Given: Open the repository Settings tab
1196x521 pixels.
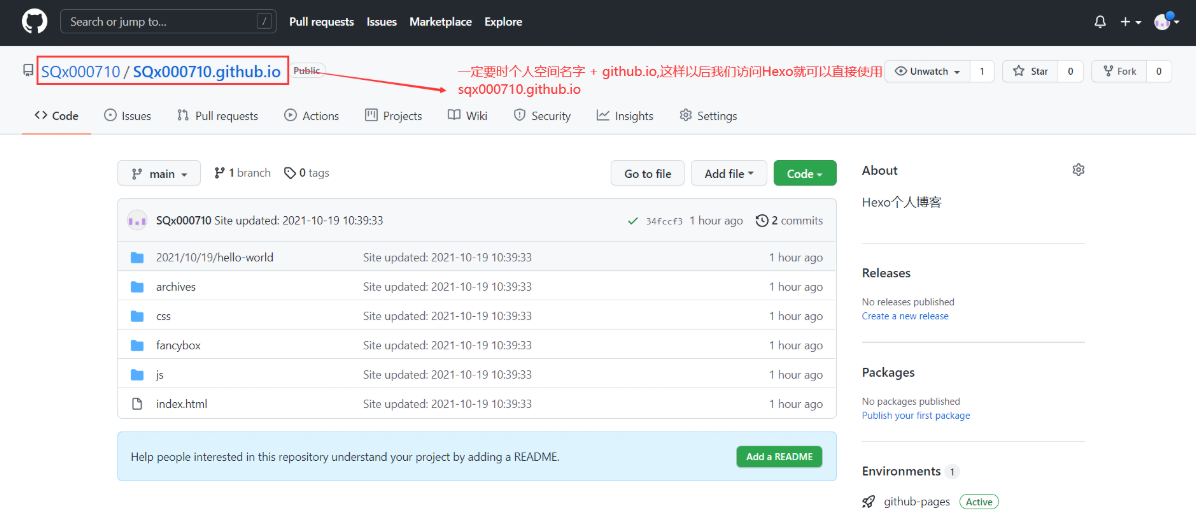Looking at the screenshot, I should pyautogui.click(x=708, y=116).
